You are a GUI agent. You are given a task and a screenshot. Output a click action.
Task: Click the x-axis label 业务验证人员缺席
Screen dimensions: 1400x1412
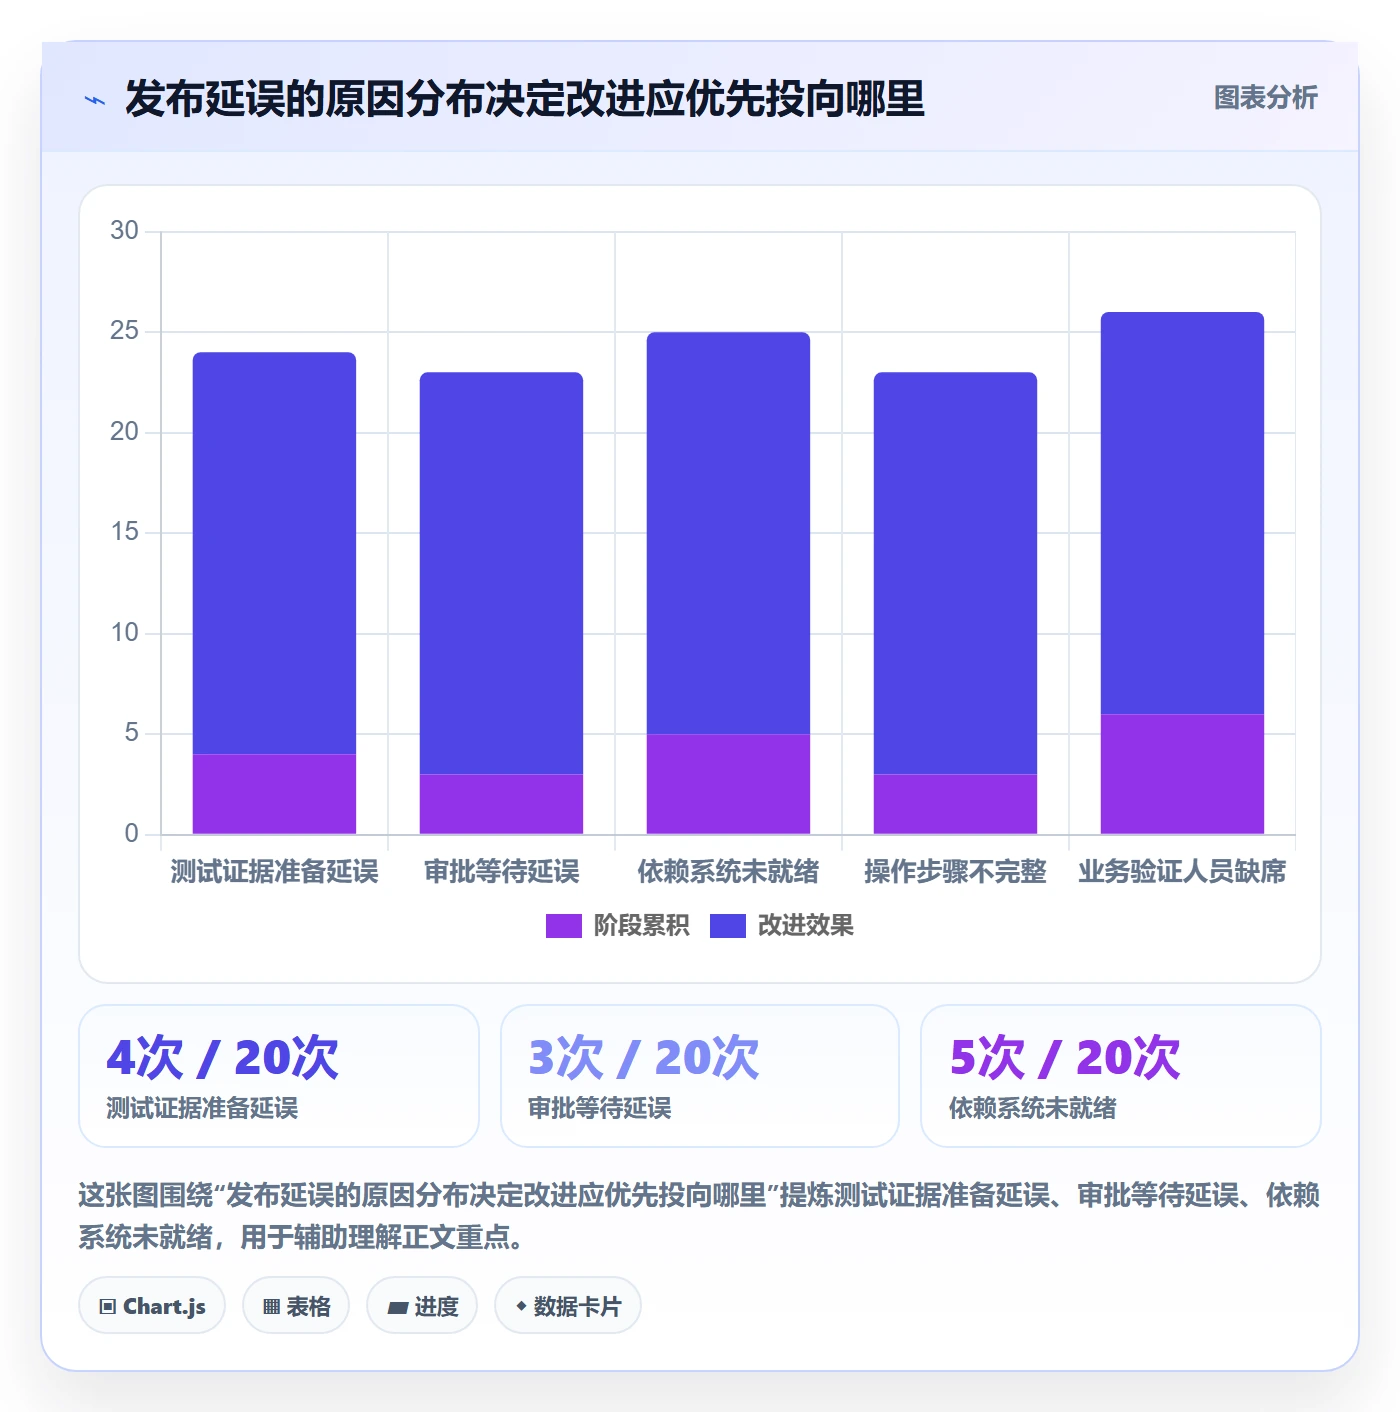click(x=1182, y=872)
